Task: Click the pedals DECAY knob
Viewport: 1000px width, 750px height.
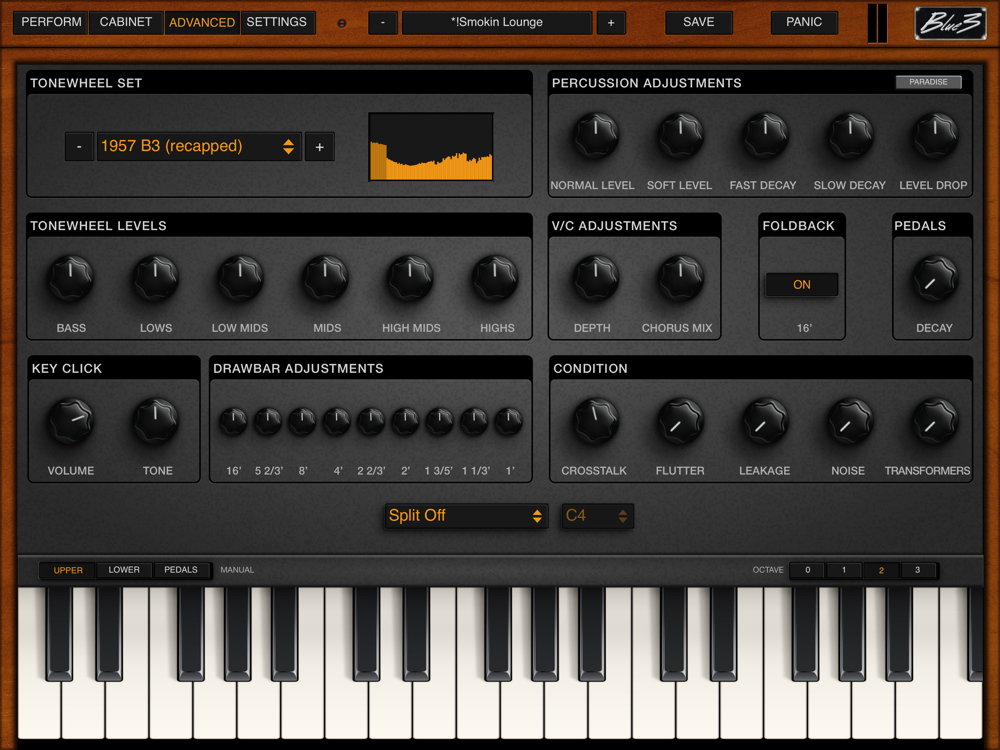Action: [x=935, y=279]
